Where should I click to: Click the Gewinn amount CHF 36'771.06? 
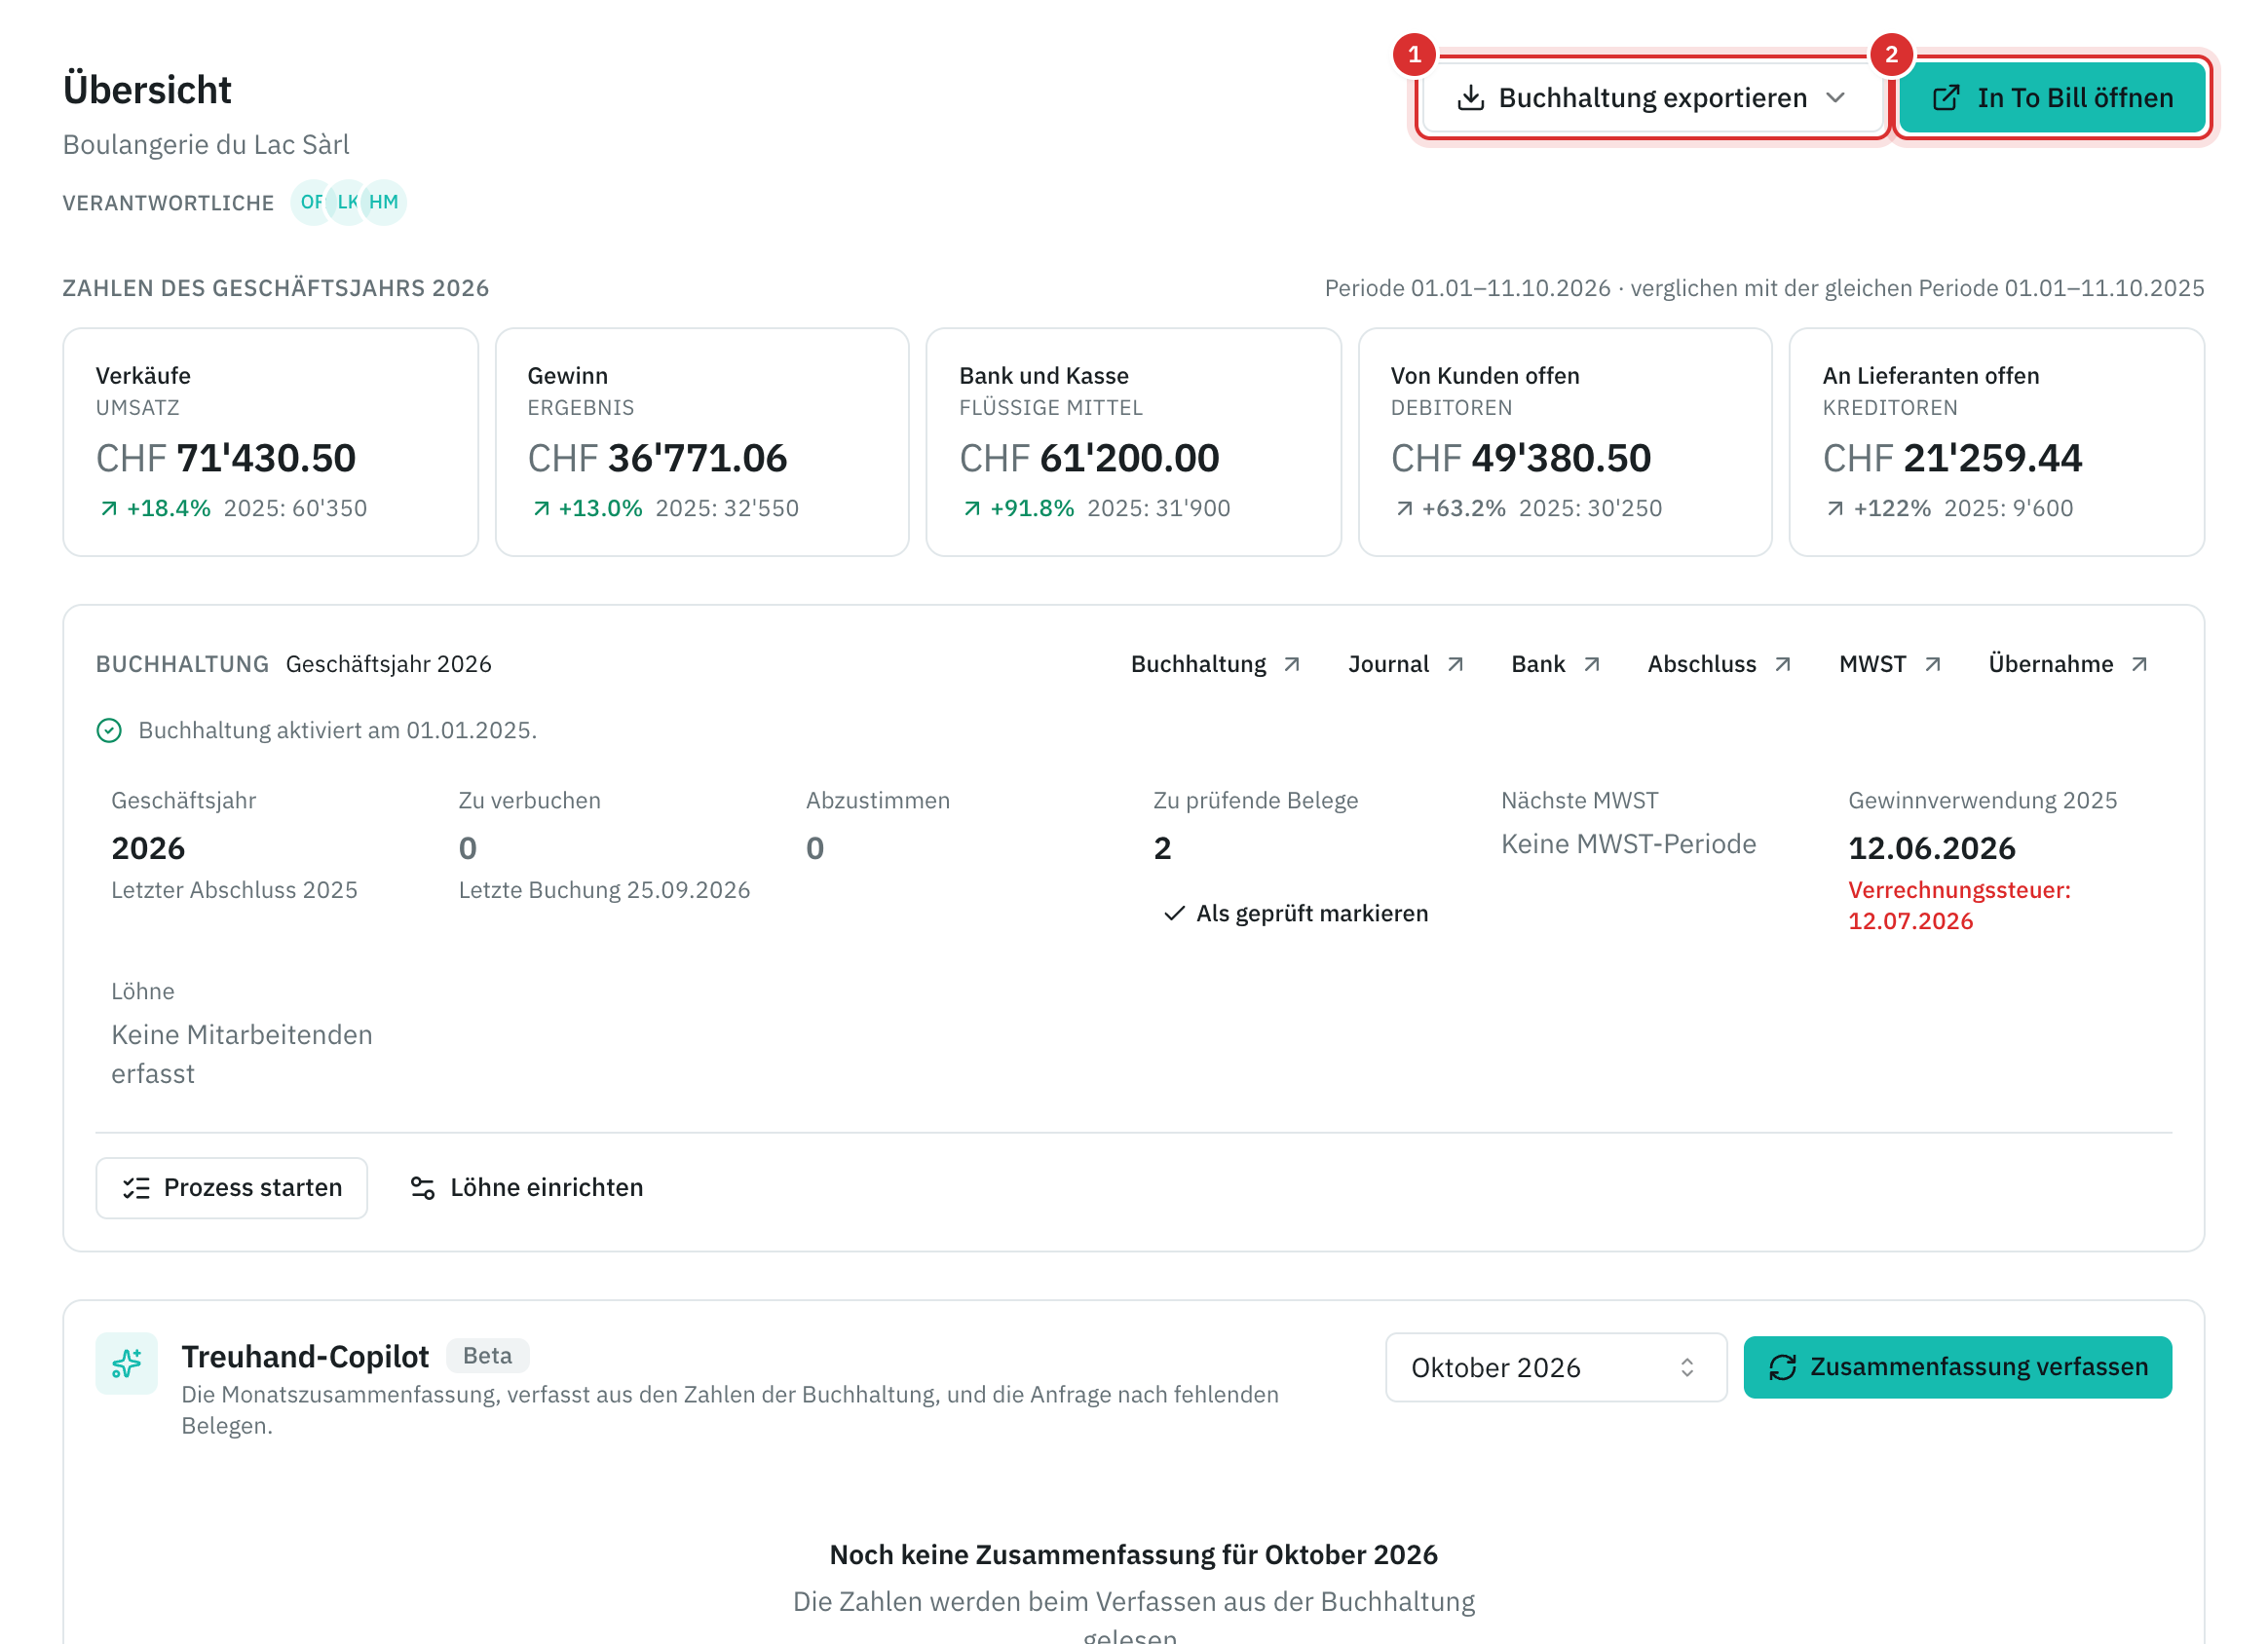point(657,458)
